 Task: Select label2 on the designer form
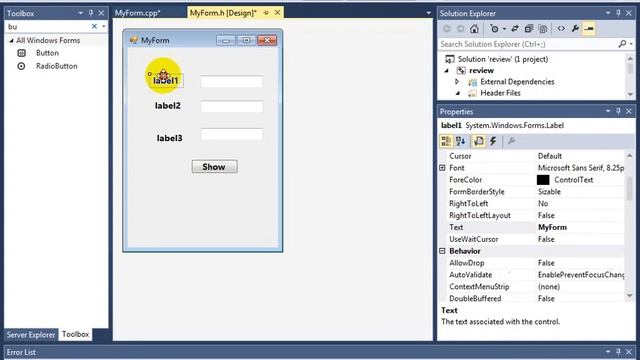point(167,106)
